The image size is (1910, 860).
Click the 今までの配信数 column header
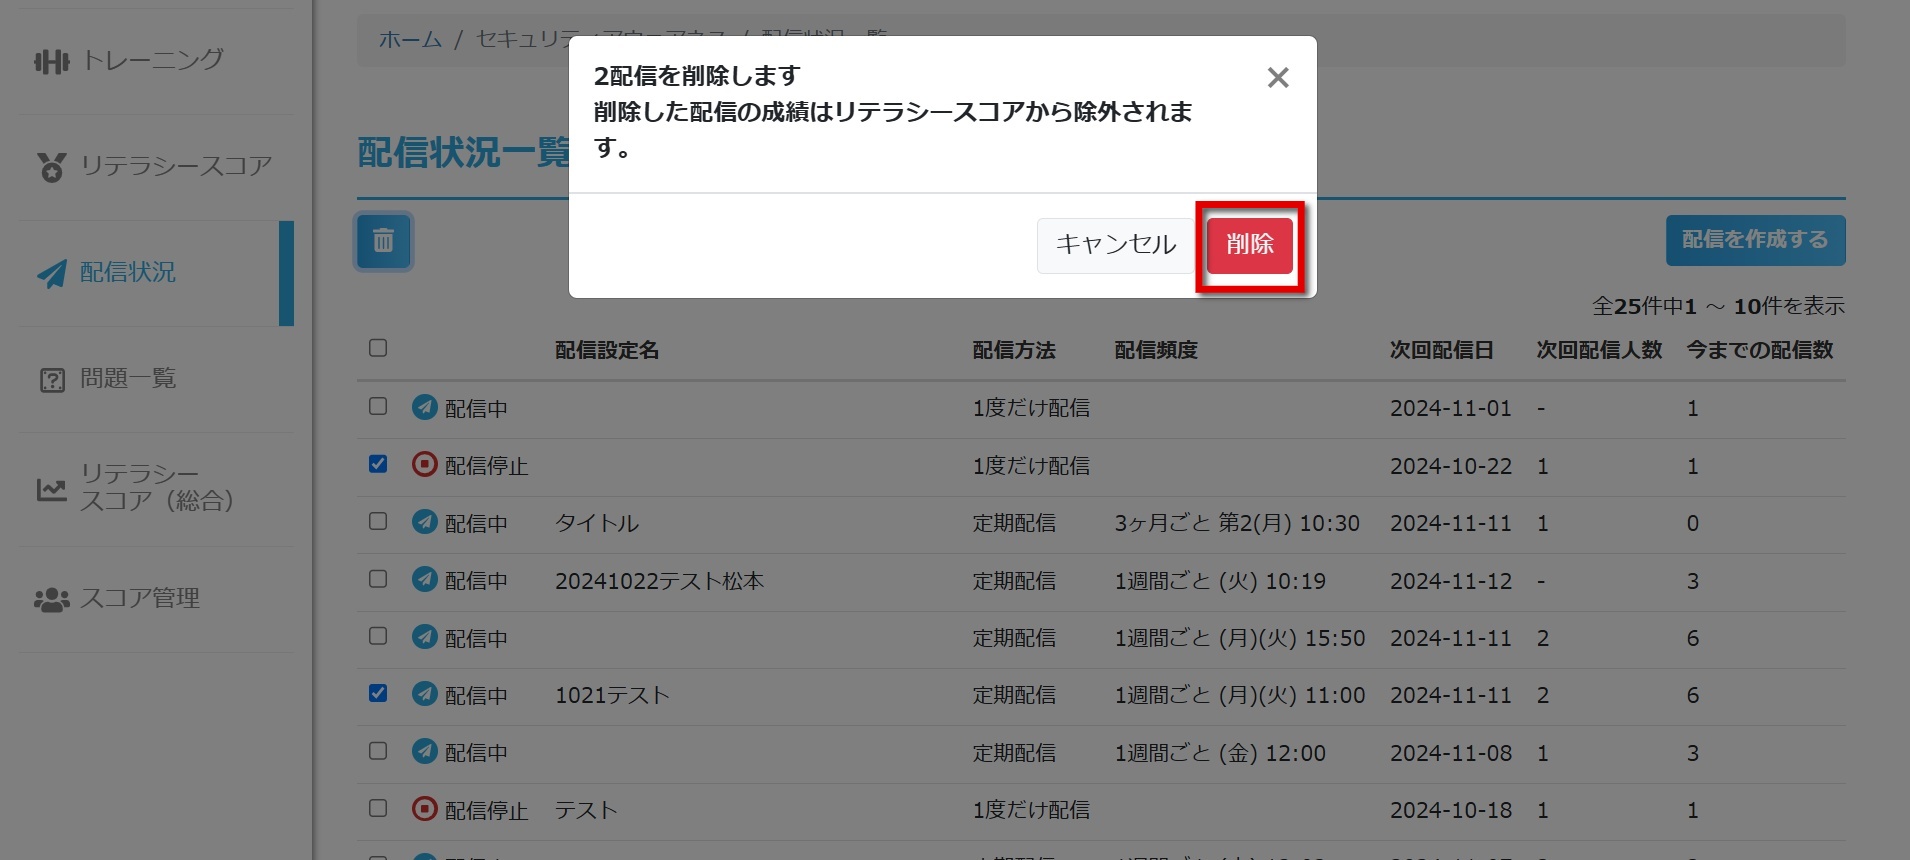[1760, 350]
